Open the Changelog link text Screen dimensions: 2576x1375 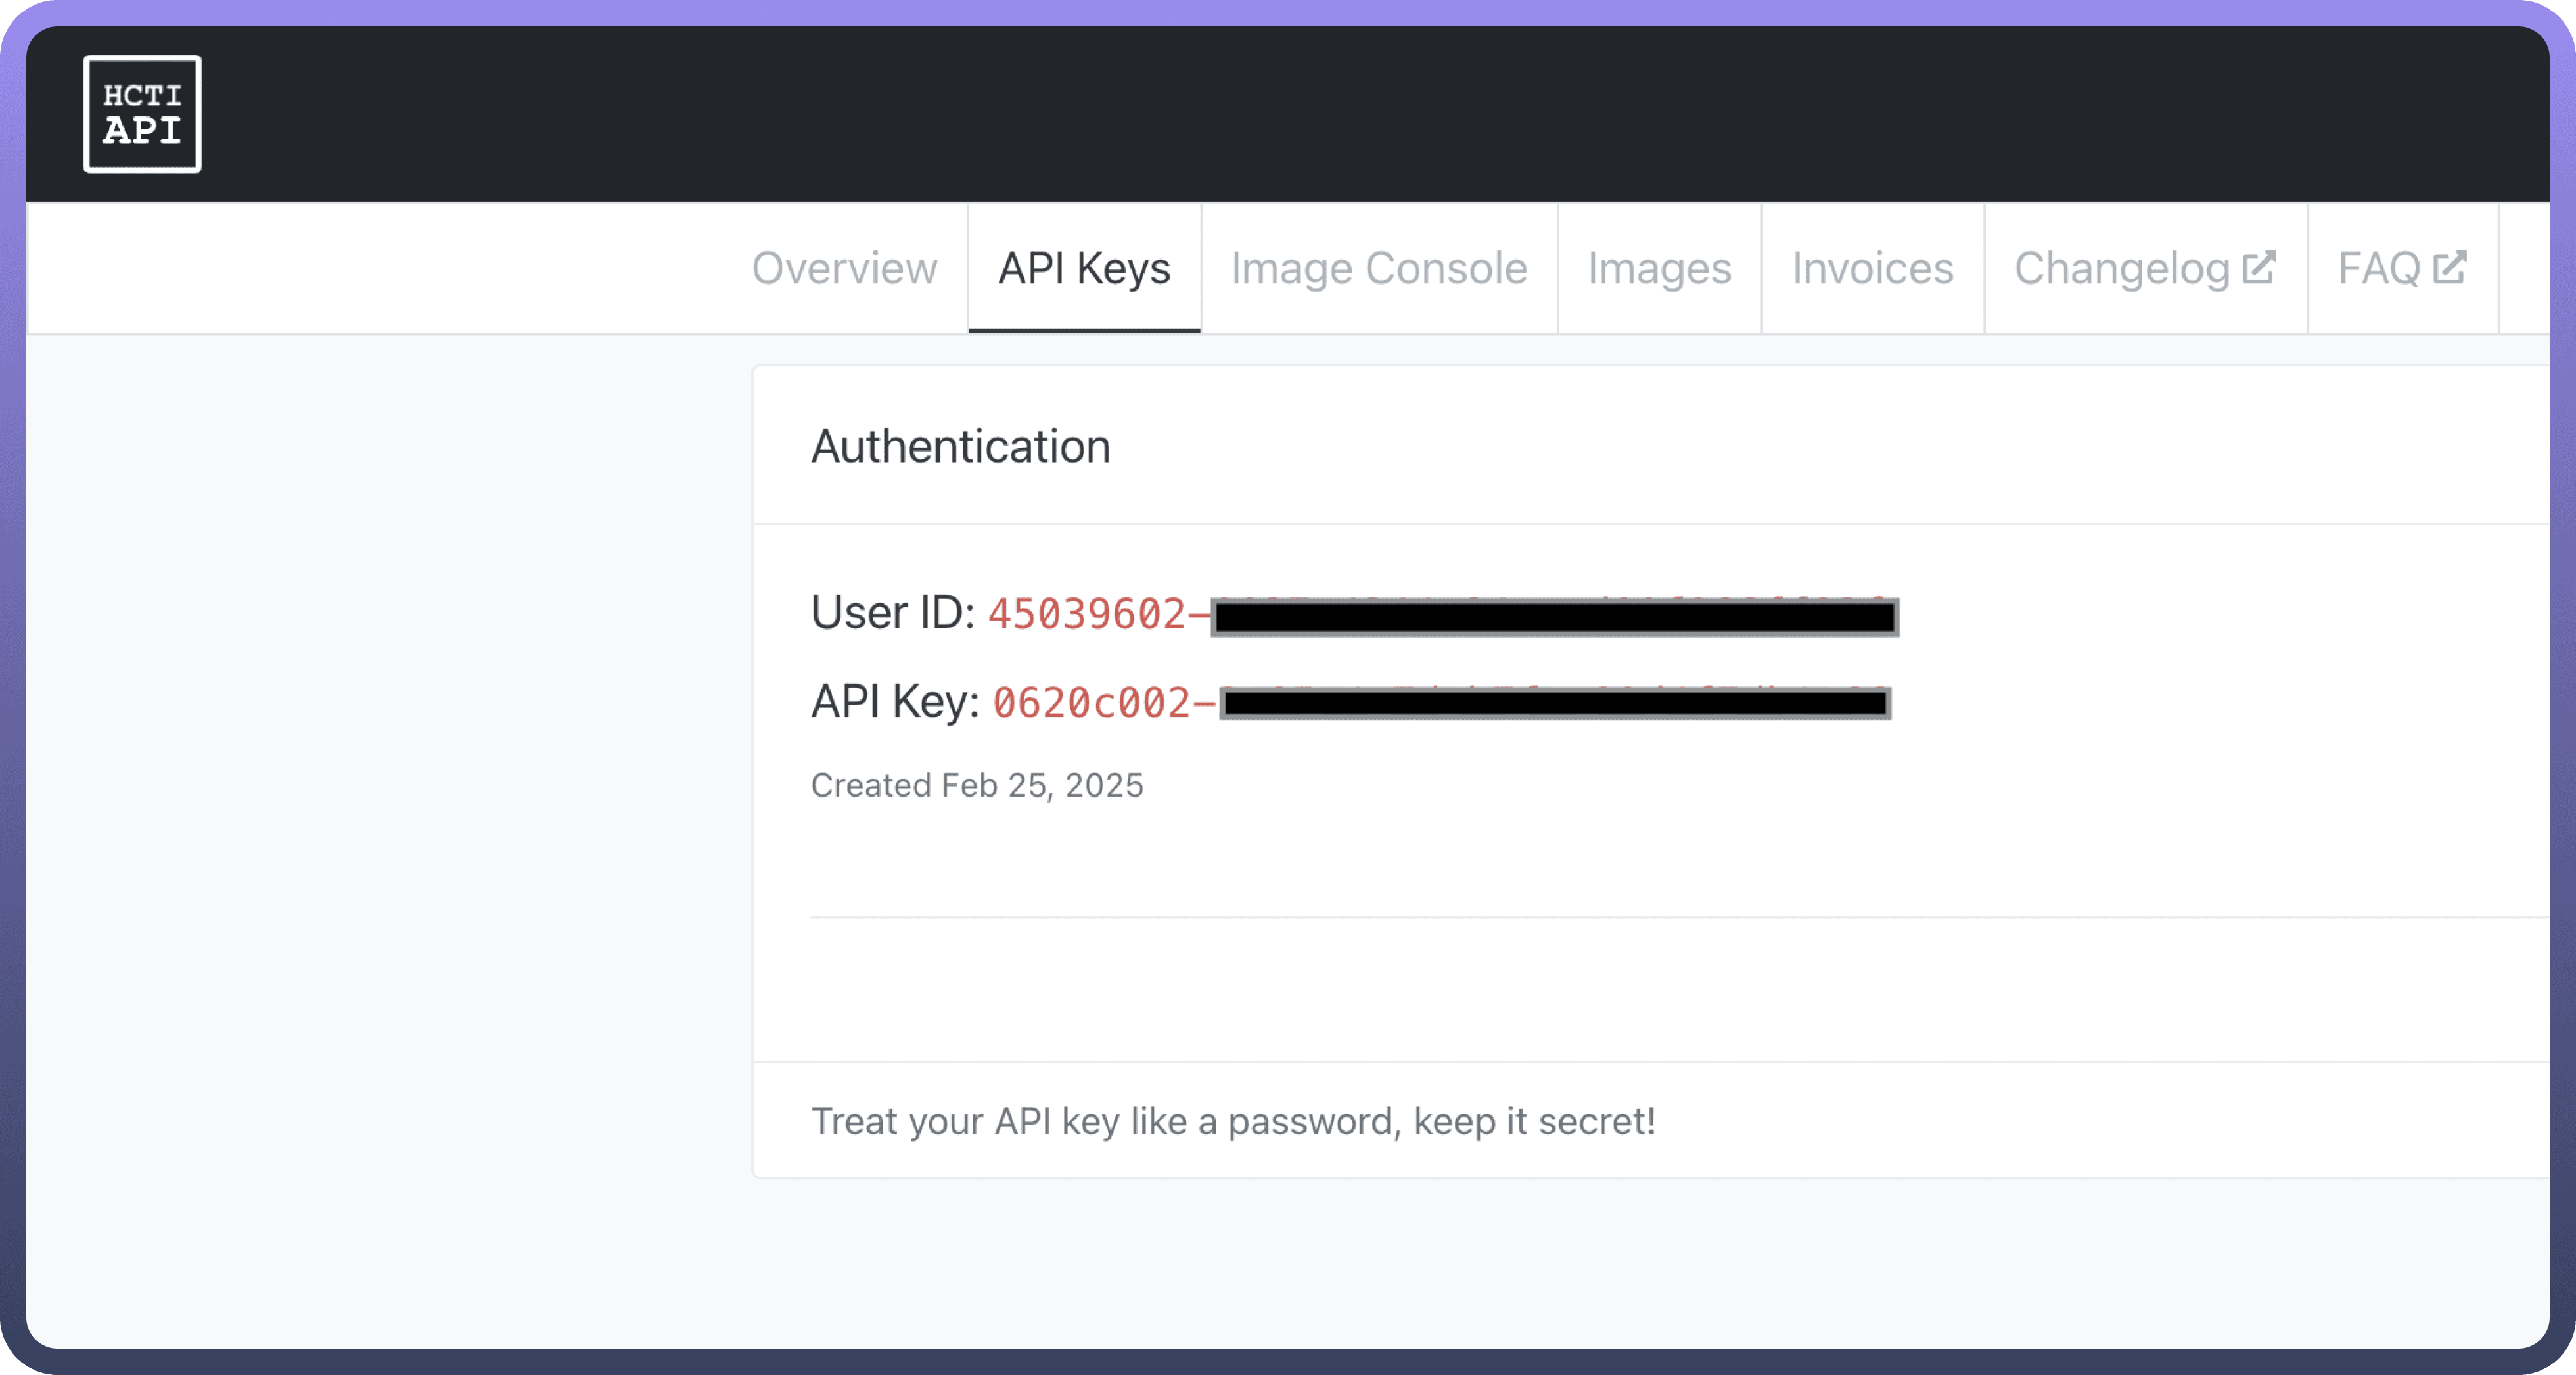pos(2121,268)
